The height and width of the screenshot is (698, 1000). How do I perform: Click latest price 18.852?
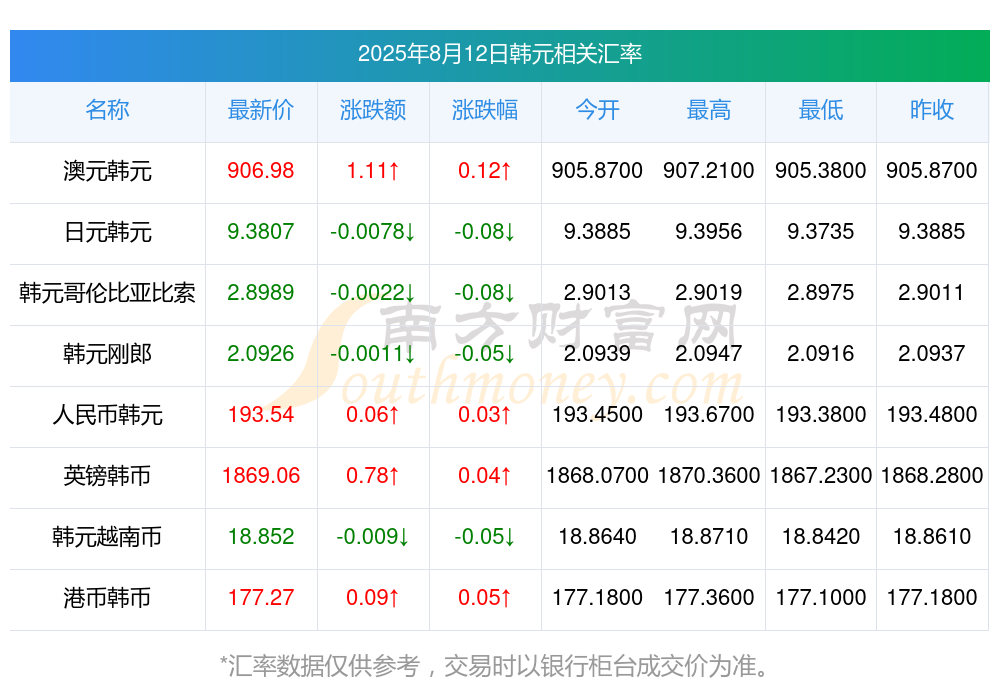click(261, 537)
